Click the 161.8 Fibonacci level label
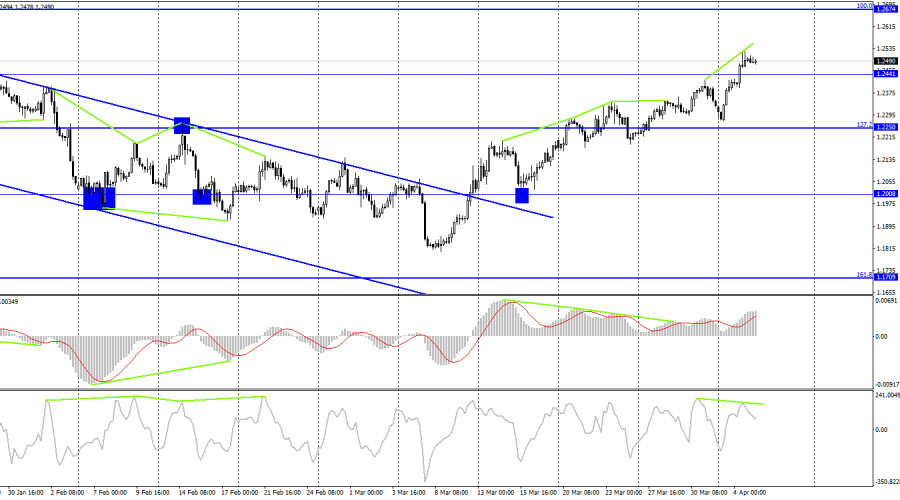900x500 pixels. (x=864, y=274)
